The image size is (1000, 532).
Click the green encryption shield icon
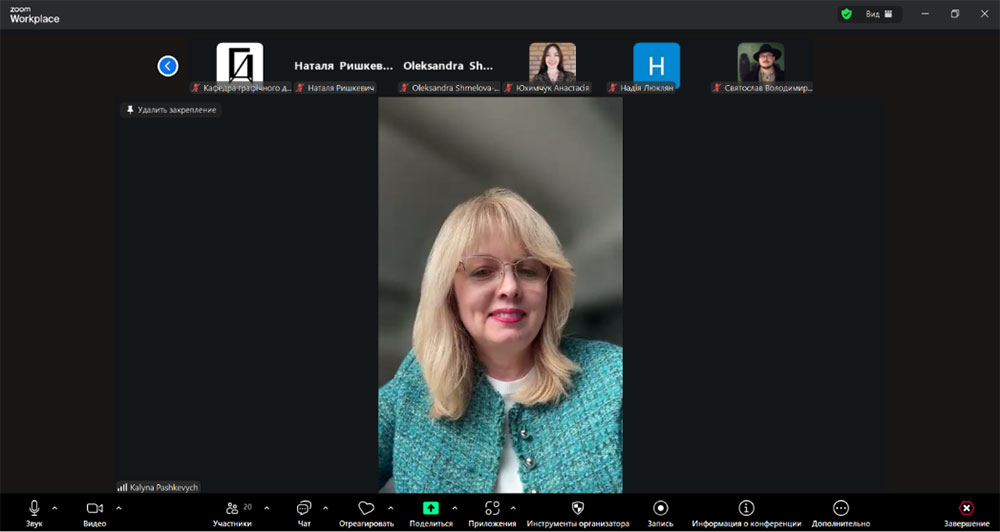click(x=846, y=14)
